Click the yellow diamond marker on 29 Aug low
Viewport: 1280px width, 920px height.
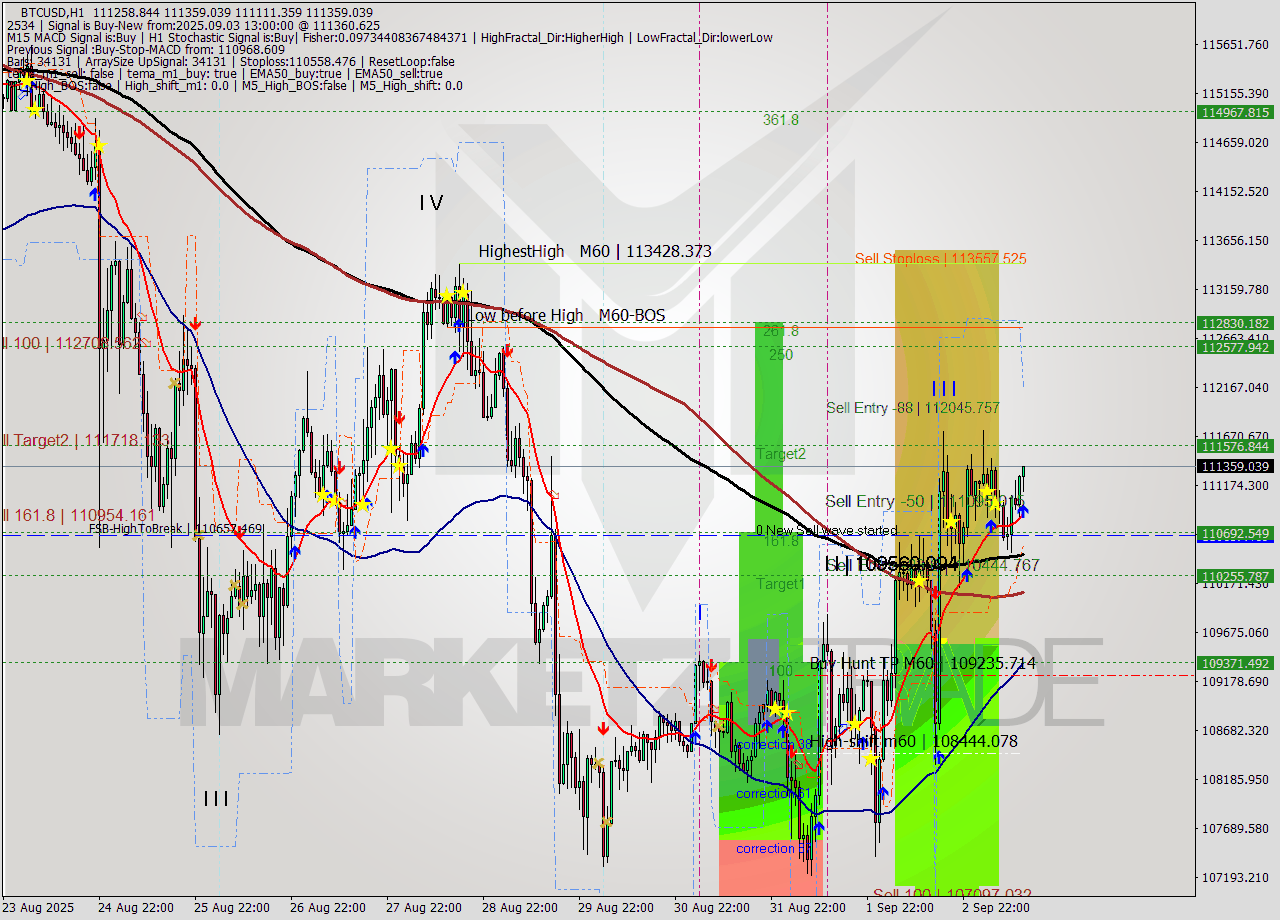click(606, 821)
